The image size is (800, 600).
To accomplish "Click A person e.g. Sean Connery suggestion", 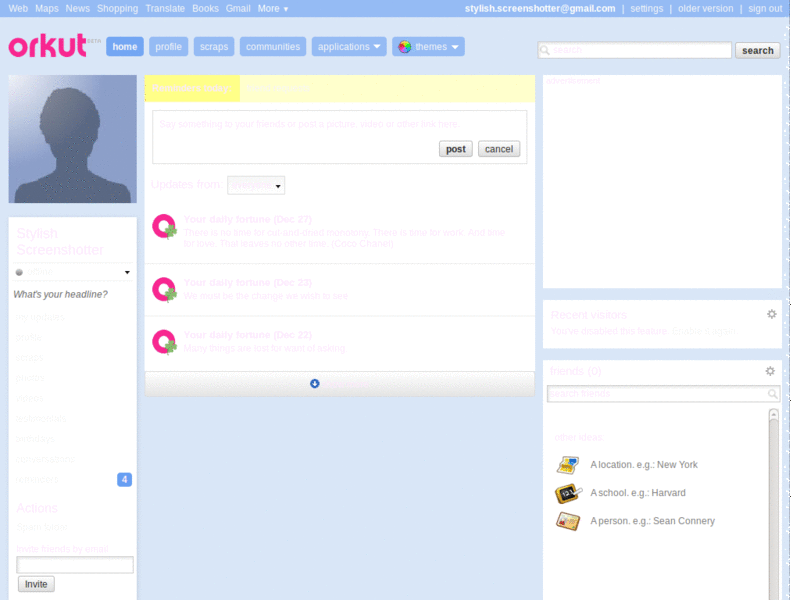I will tap(653, 521).
